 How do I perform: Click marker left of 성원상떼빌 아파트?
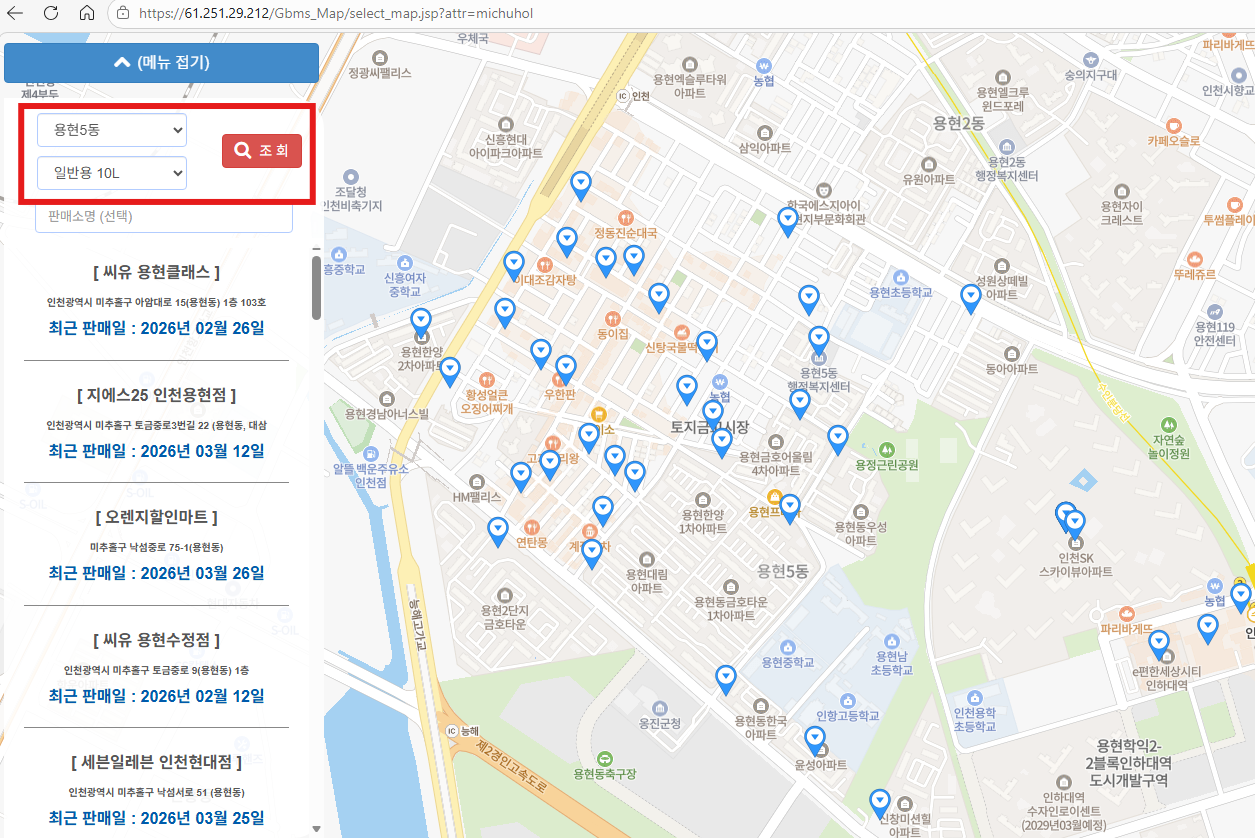[970, 298]
